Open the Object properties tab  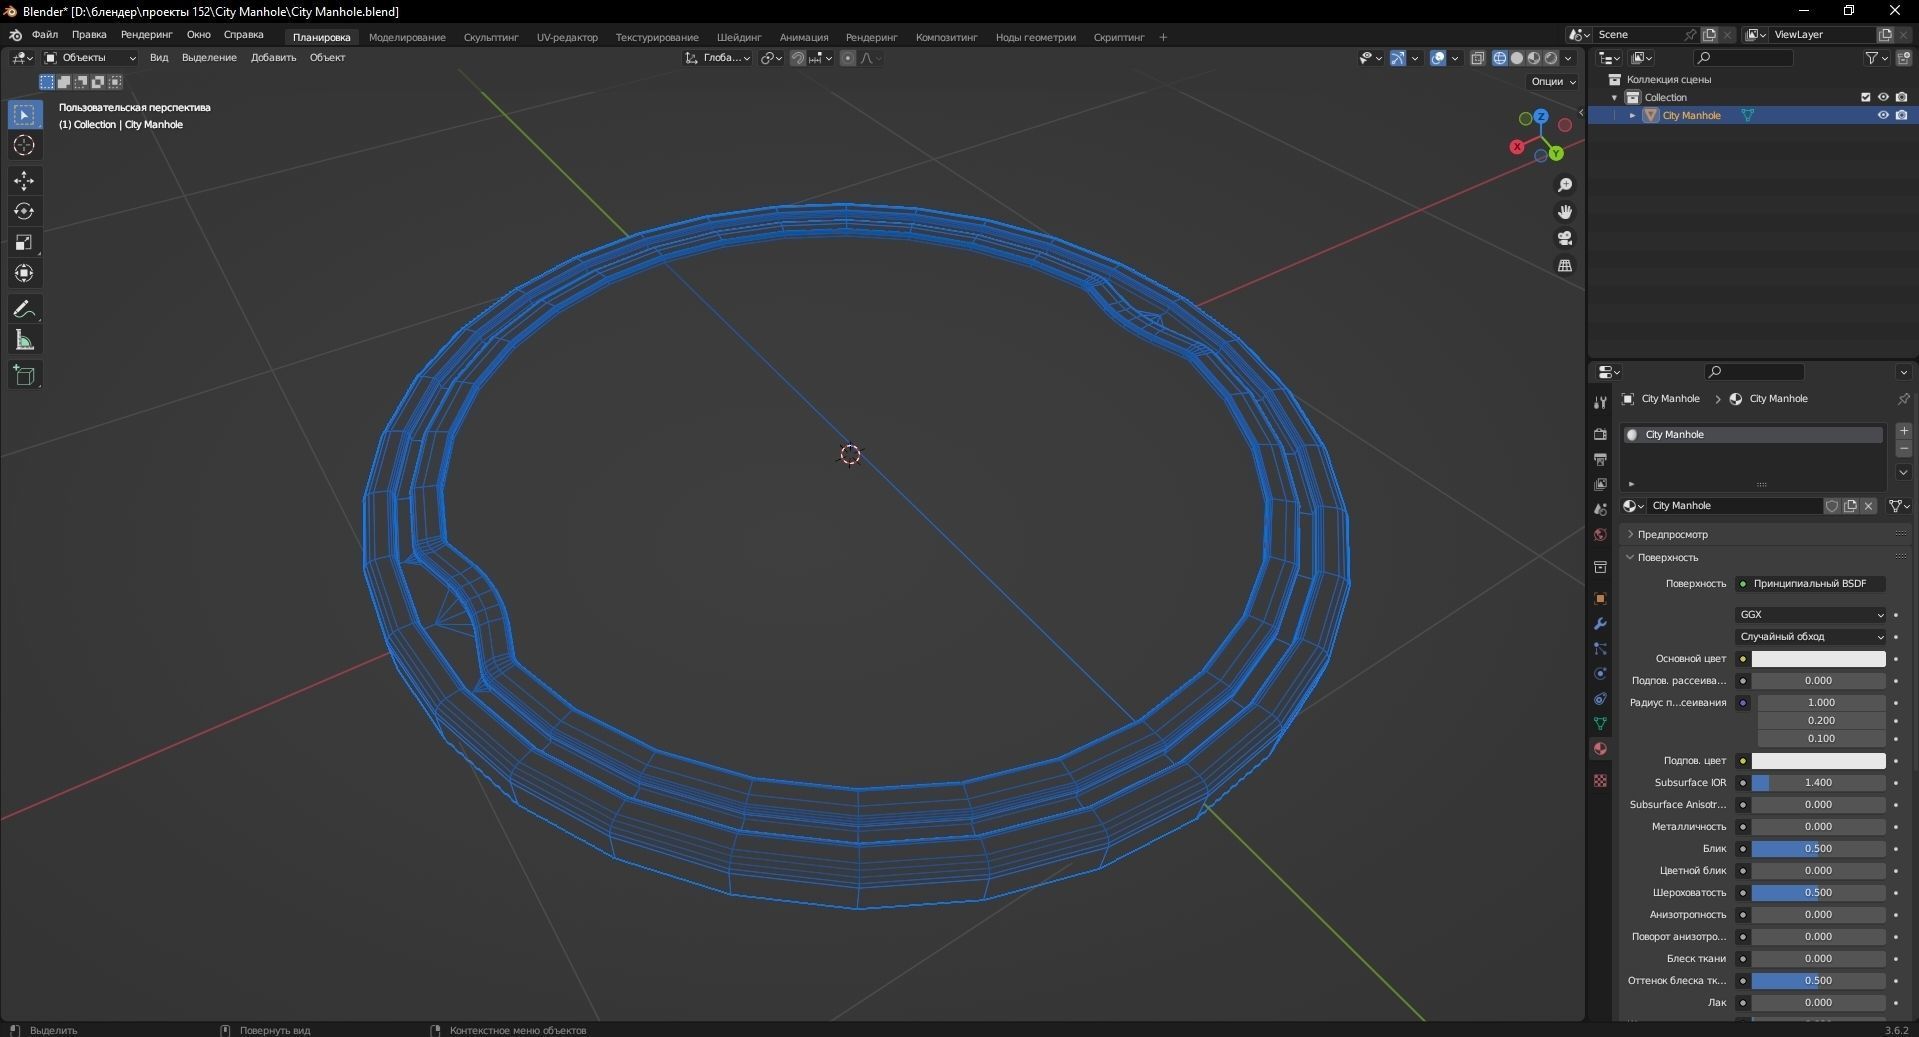tap(1600, 598)
